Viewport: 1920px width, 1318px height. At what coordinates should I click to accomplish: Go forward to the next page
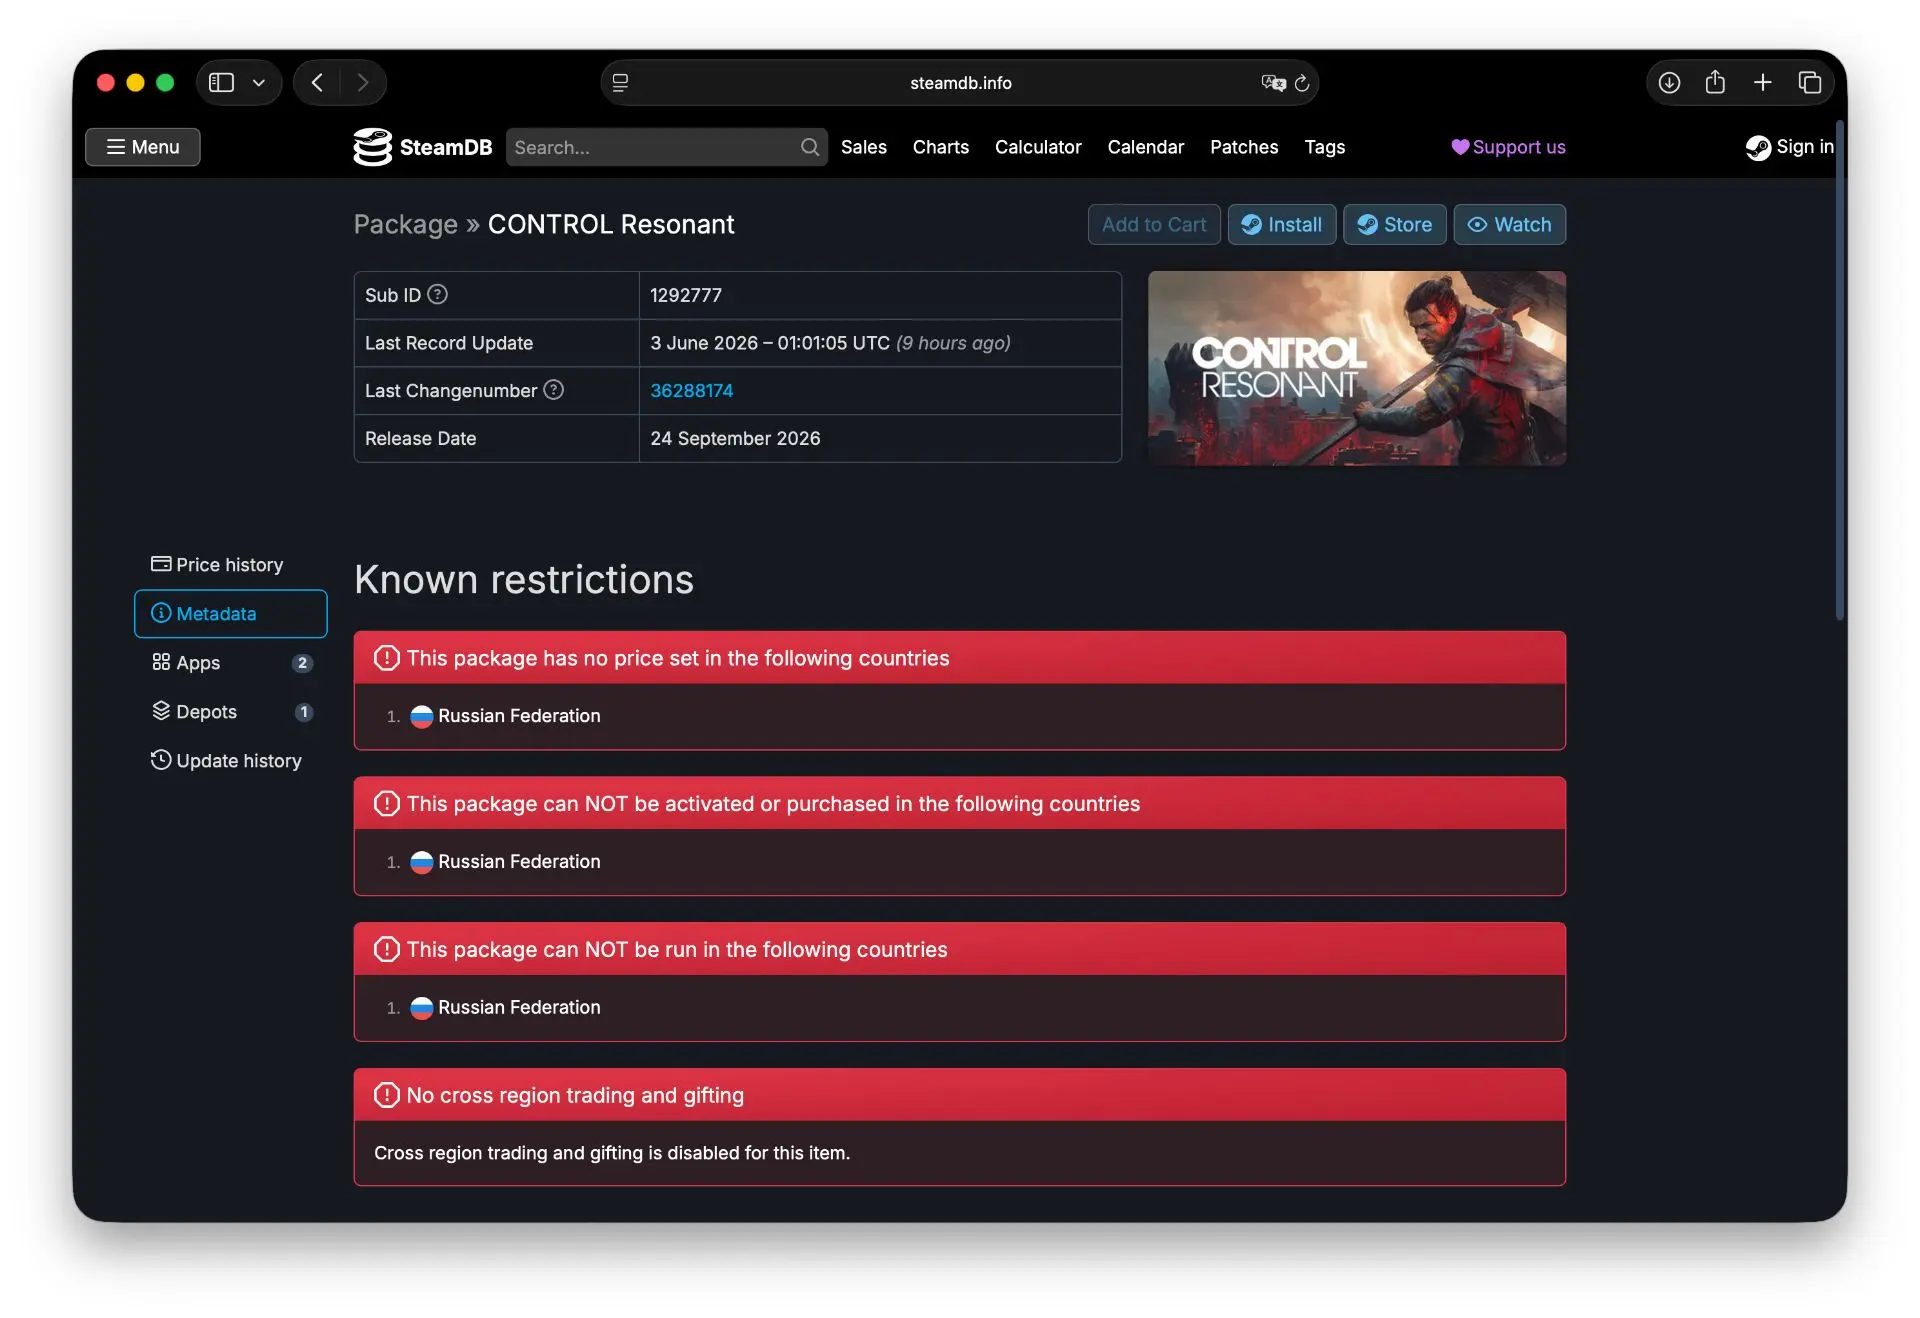pyautogui.click(x=362, y=83)
